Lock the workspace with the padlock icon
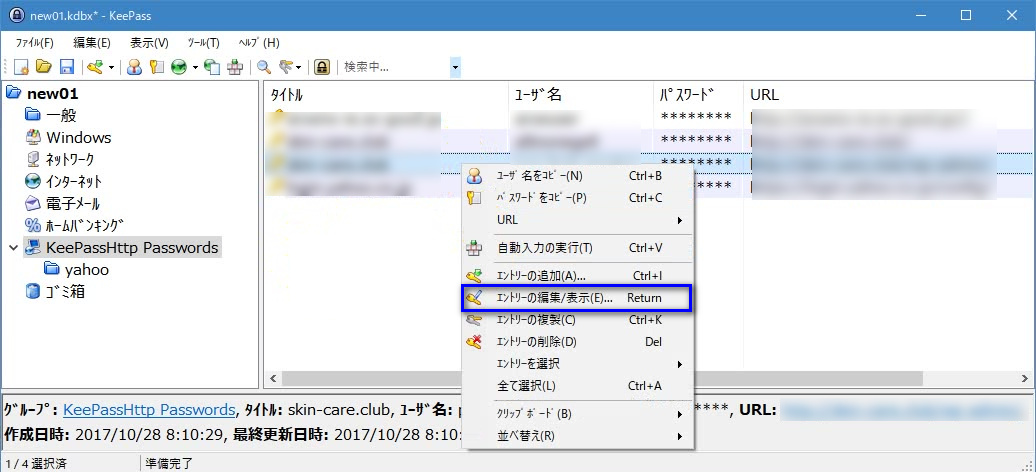The height and width of the screenshot is (472, 1036). (x=322, y=67)
